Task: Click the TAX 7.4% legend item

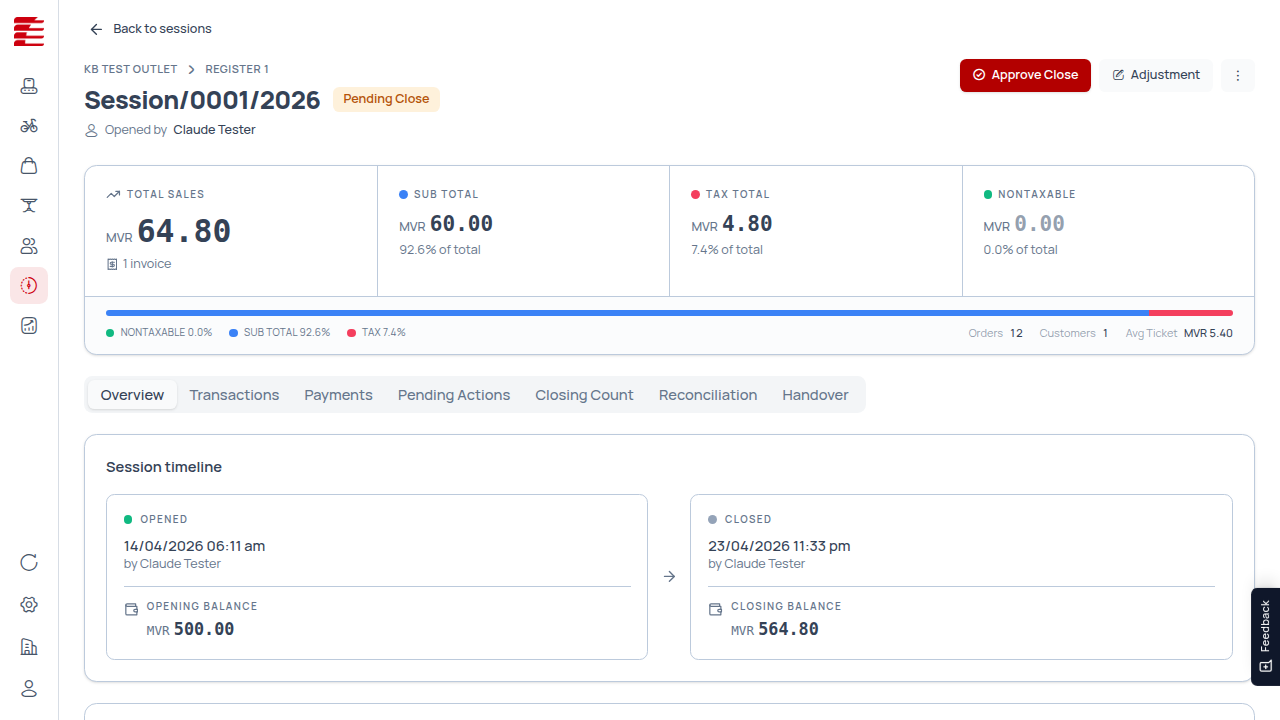Action: [377, 333]
